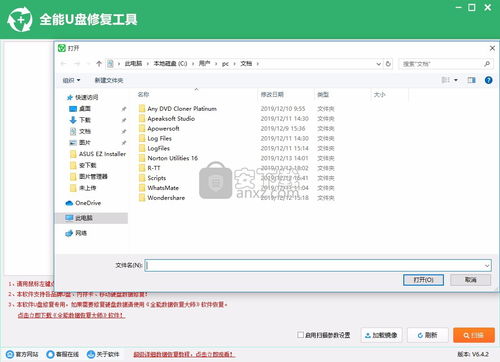The image size is (500, 362).
Task: Click the Open (打开) button
Action: [423, 280]
